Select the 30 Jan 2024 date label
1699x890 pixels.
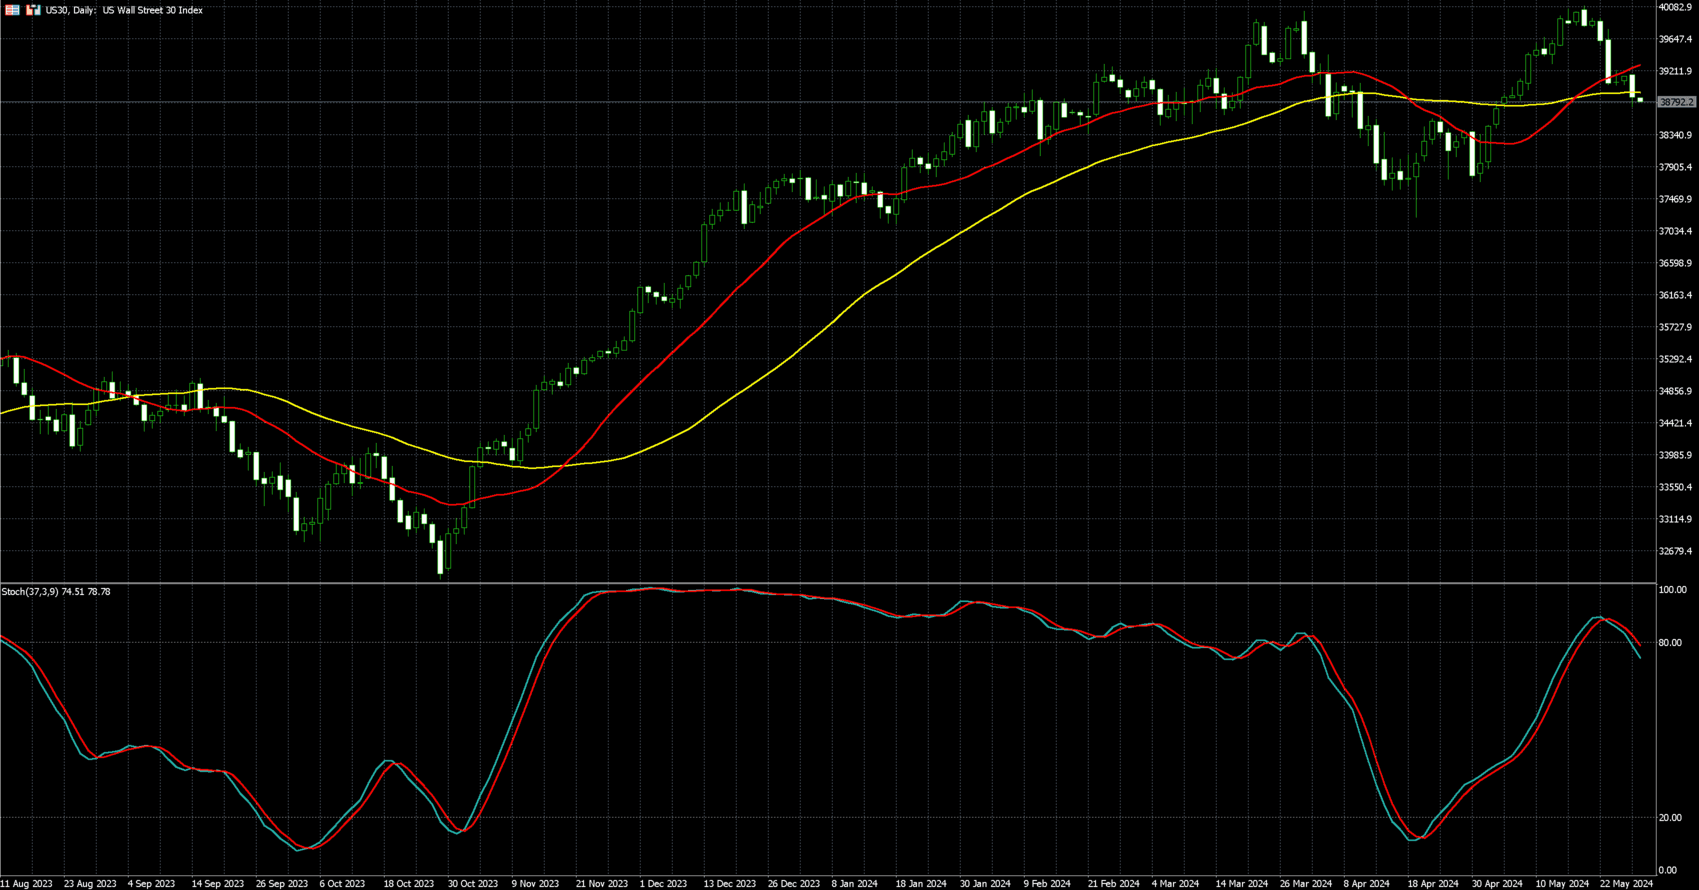984,883
